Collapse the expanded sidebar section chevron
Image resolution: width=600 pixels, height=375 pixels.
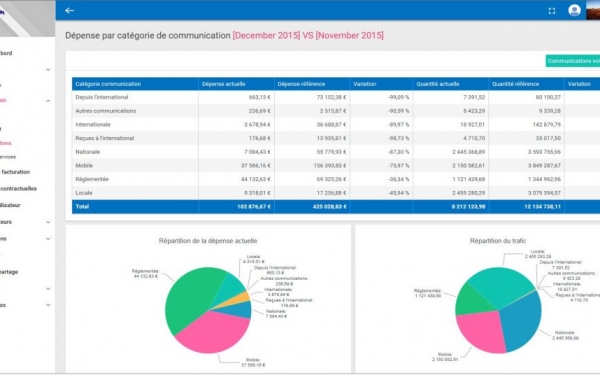48,101
